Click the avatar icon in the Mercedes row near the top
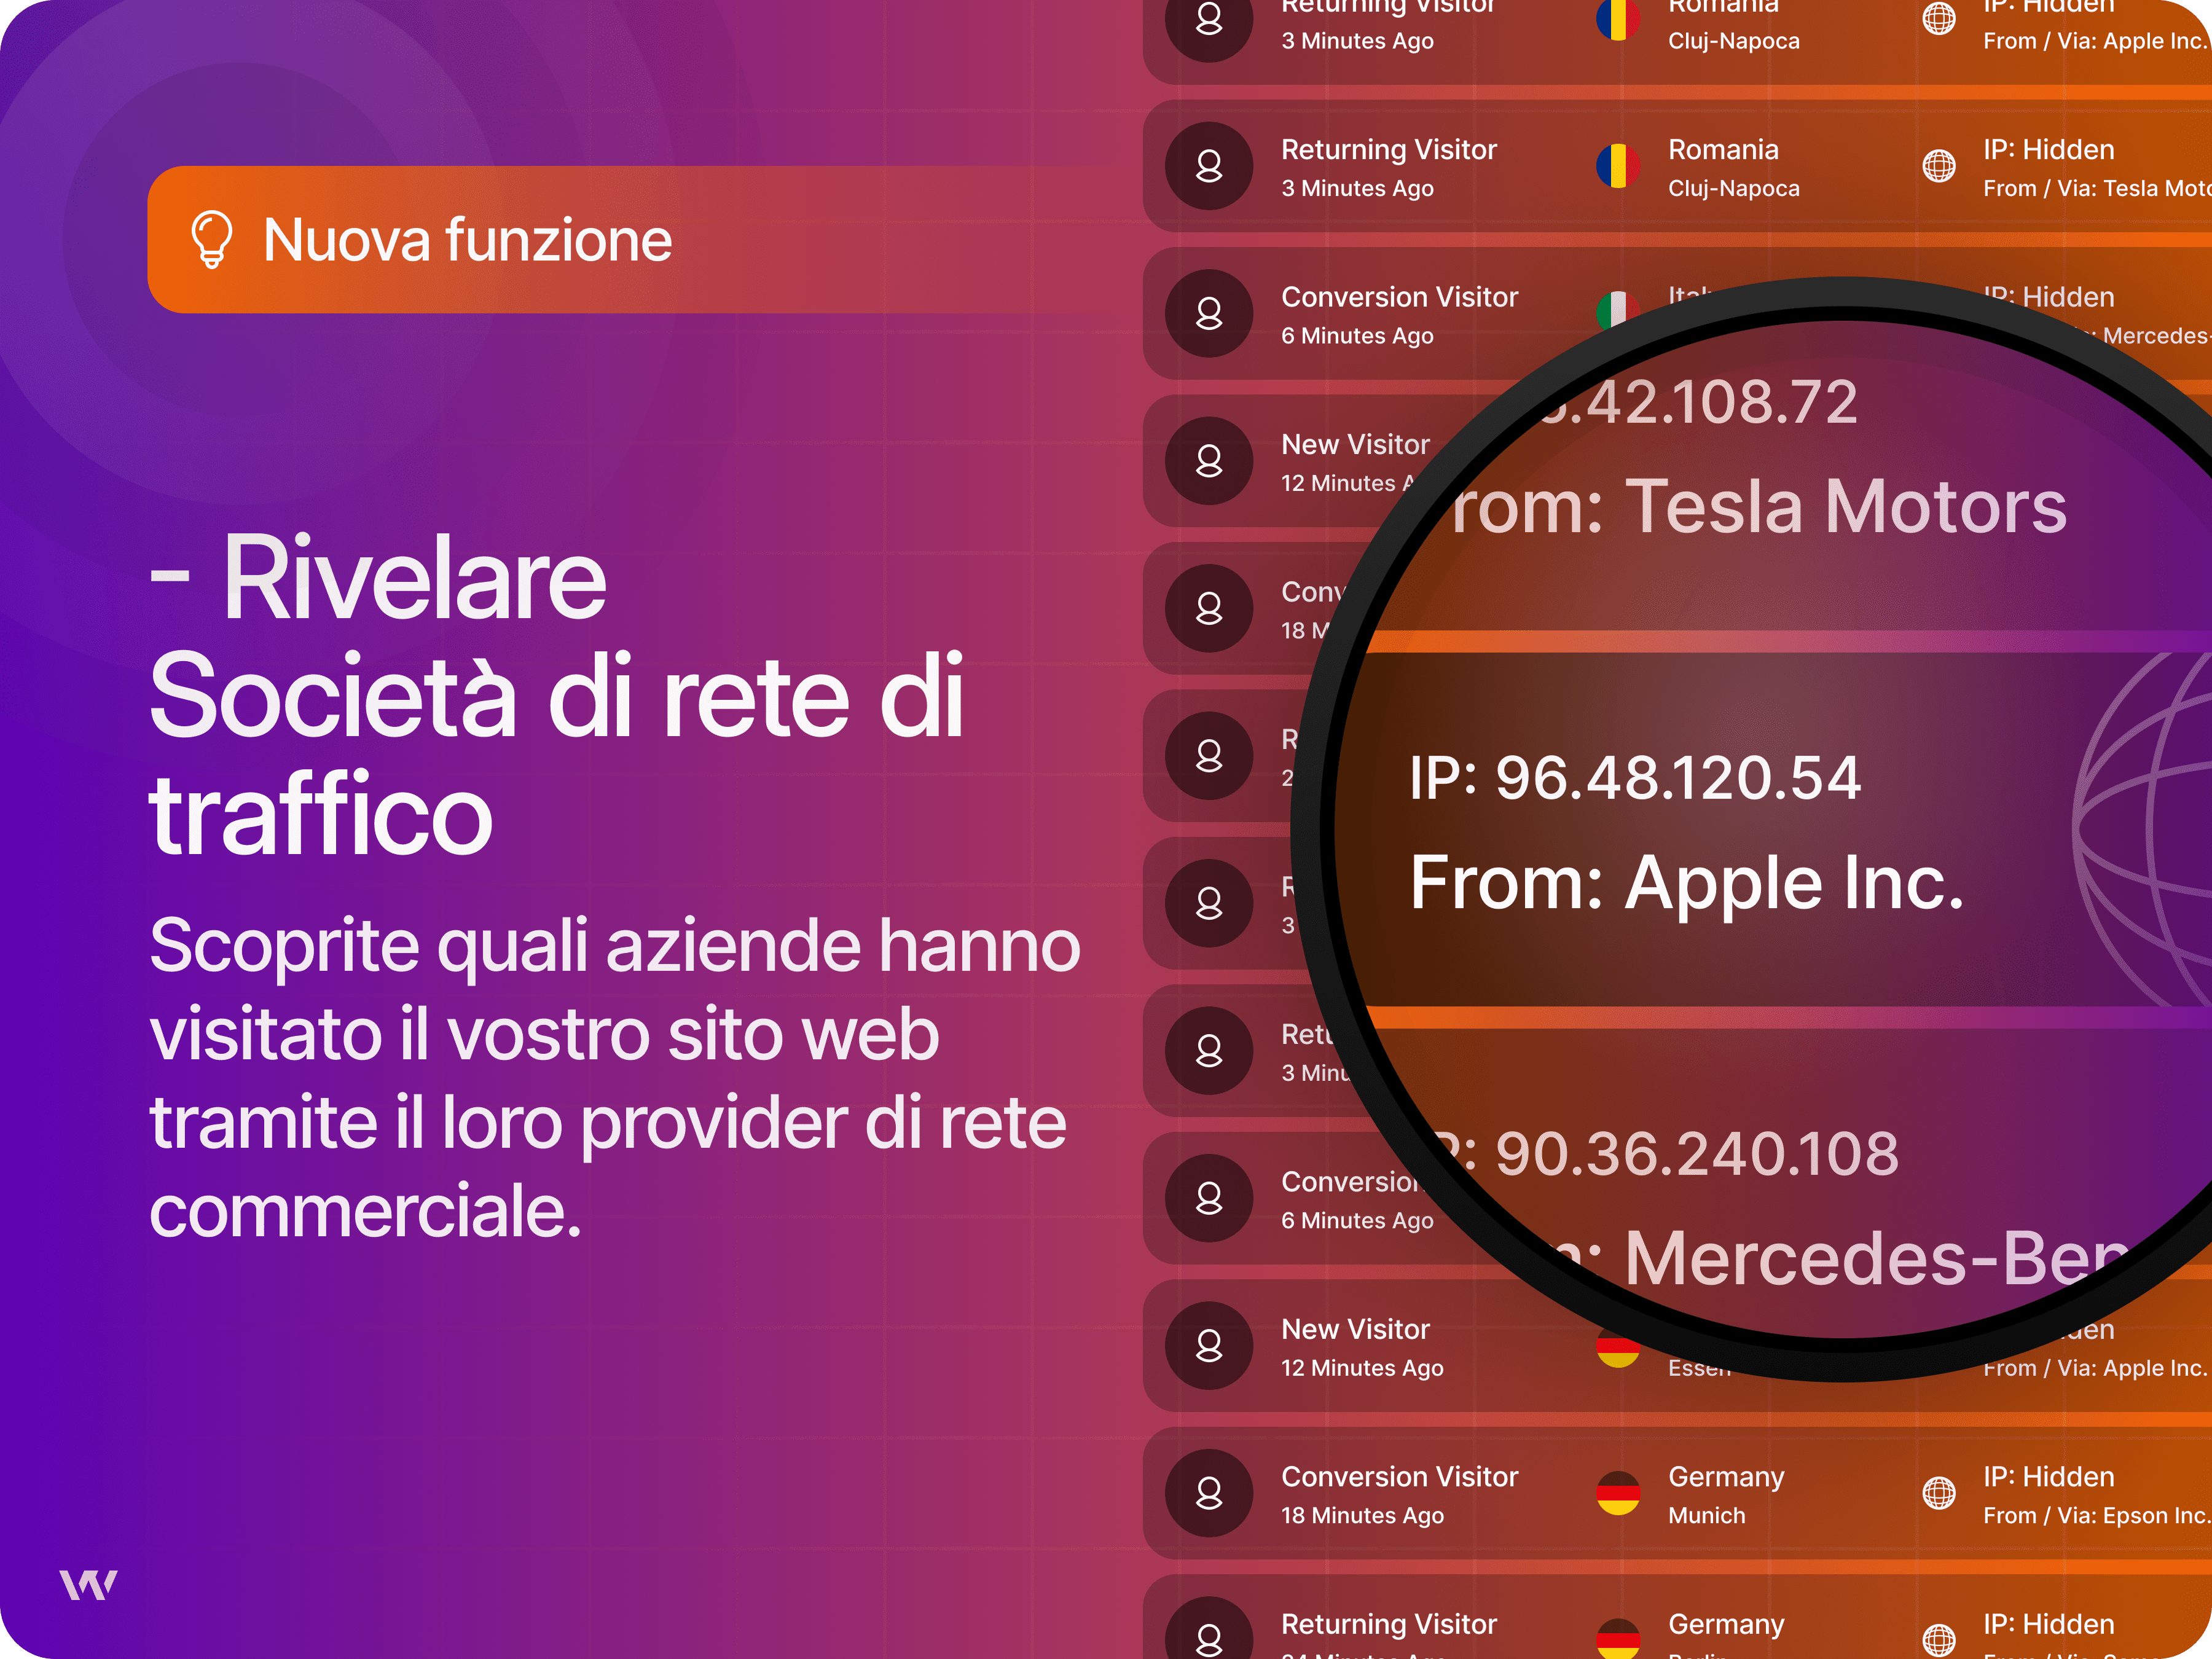The height and width of the screenshot is (1659, 2212). (x=1209, y=313)
